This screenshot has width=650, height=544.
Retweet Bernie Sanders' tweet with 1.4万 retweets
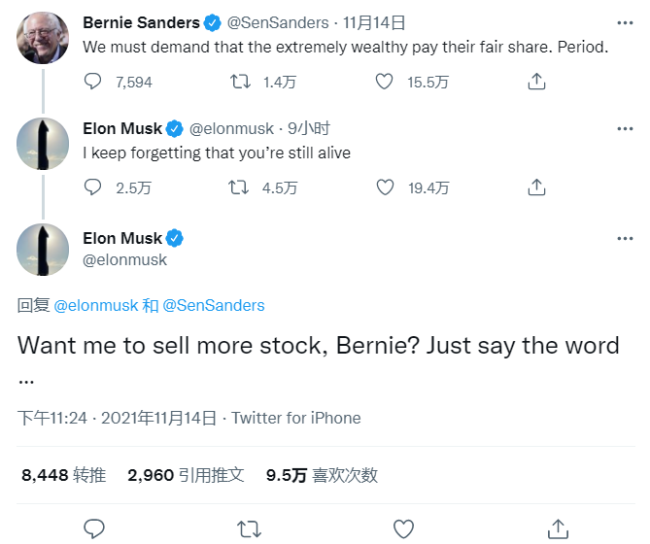point(240,82)
